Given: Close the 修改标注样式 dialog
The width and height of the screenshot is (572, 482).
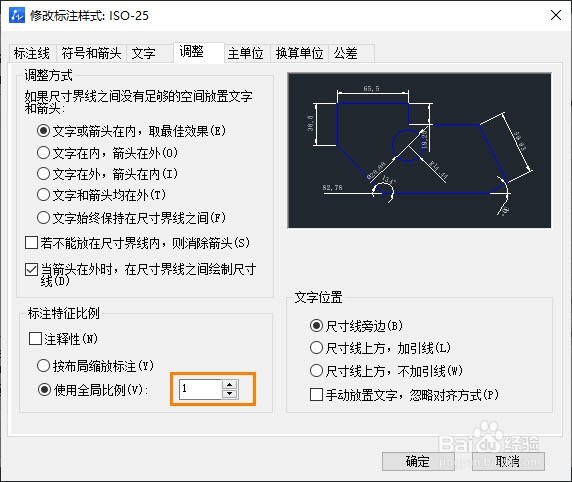Looking at the screenshot, I should [556, 15].
